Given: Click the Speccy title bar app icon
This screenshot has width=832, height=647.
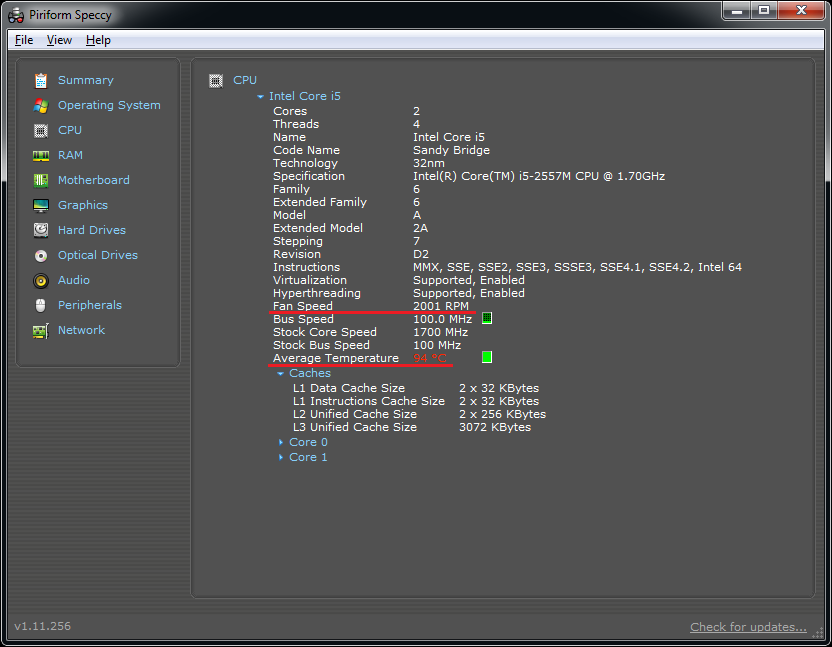Looking at the screenshot, I should 16,15.
